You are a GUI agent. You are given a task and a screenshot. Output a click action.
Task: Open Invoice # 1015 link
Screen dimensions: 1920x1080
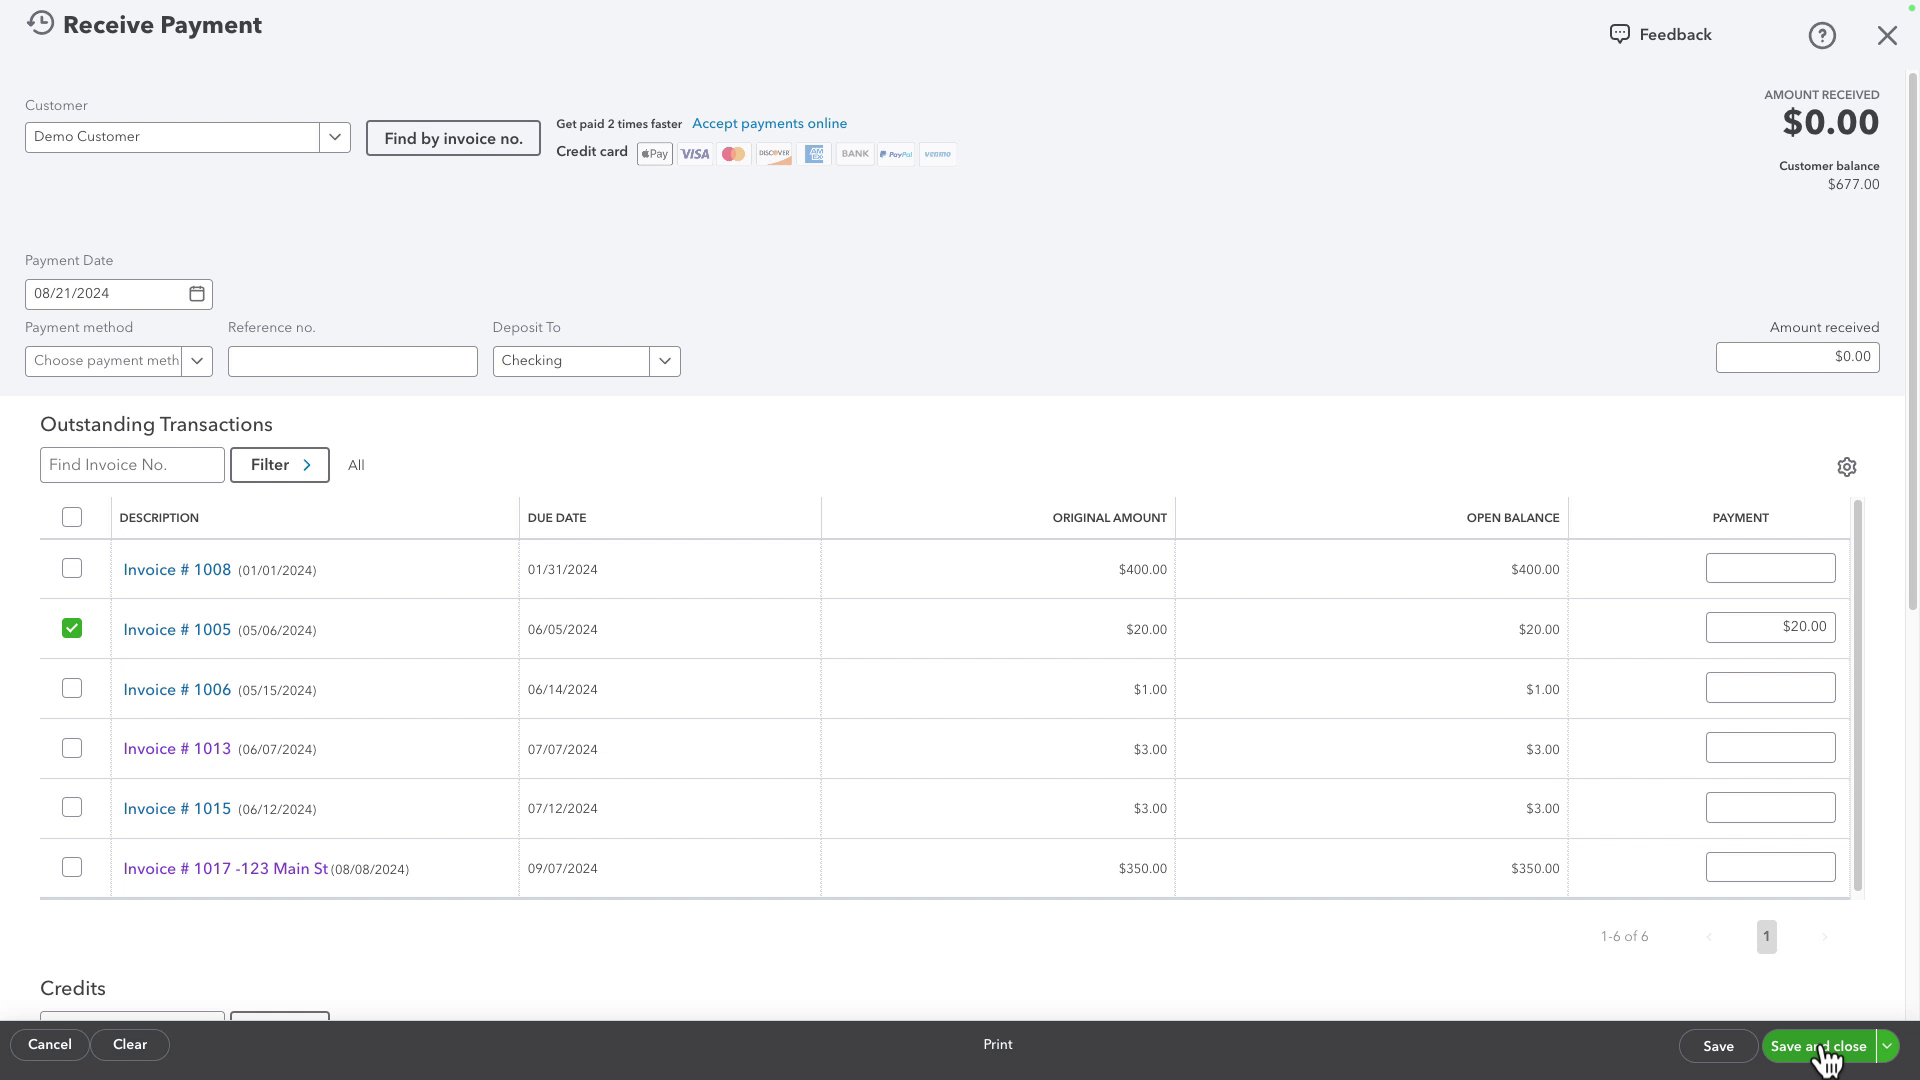coord(177,809)
